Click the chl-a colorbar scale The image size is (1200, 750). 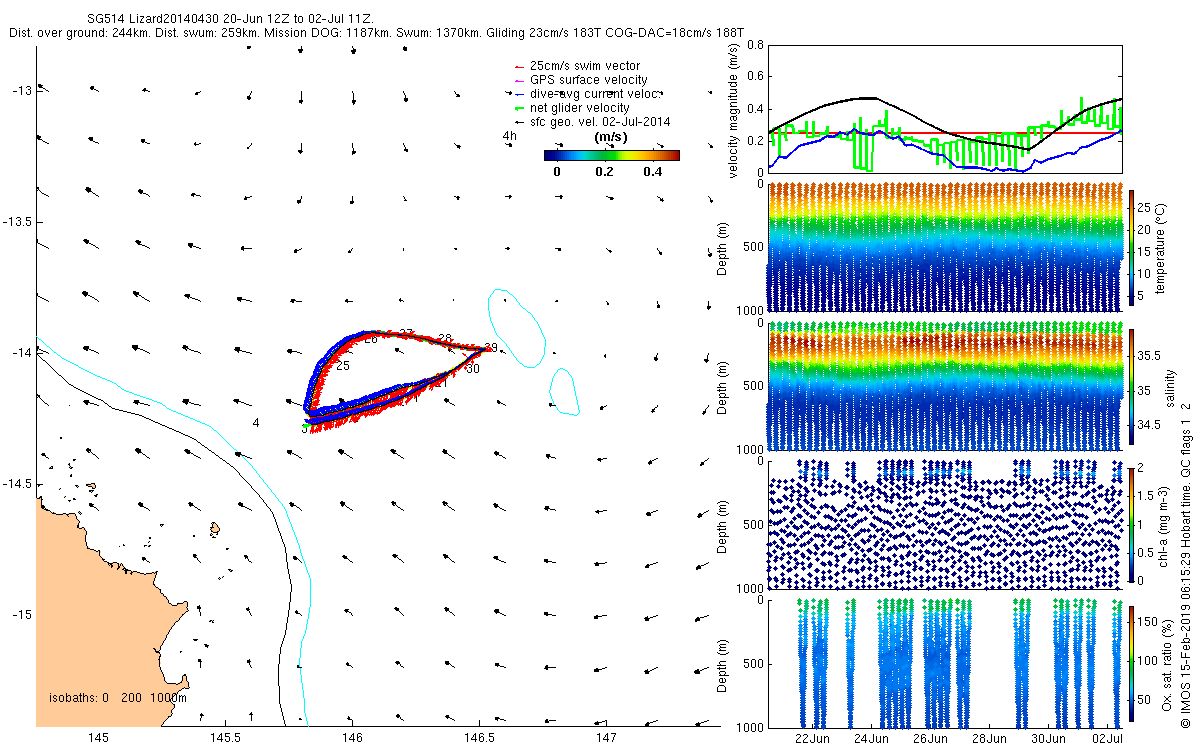pos(1131,524)
